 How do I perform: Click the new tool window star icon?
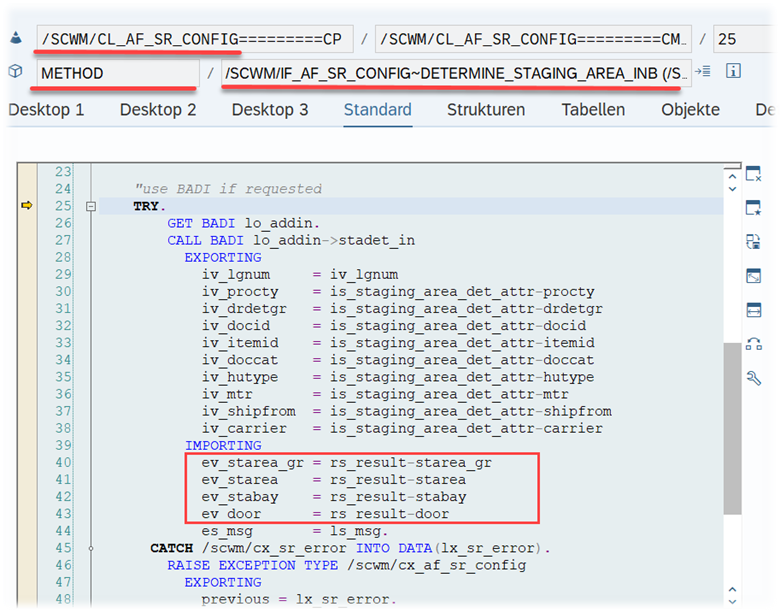tap(753, 208)
